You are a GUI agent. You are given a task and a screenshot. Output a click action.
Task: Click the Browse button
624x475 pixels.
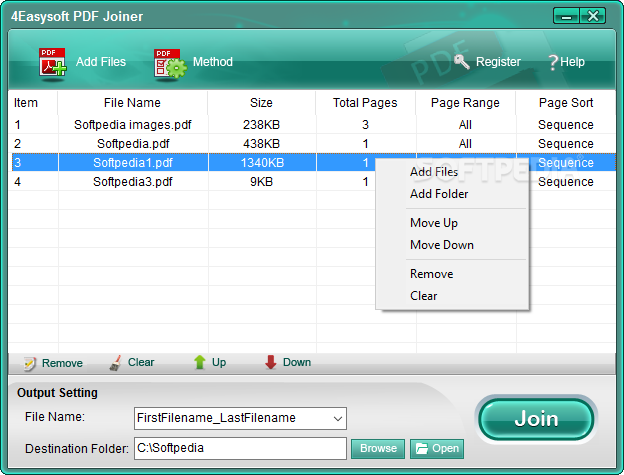pyautogui.click(x=378, y=449)
